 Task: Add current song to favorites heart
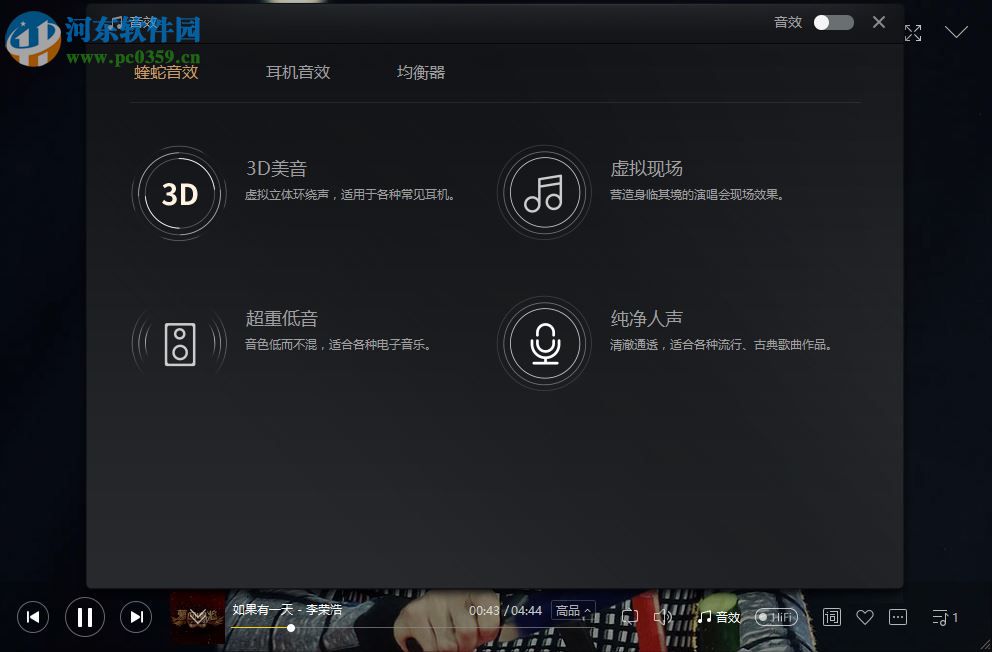point(865,617)
